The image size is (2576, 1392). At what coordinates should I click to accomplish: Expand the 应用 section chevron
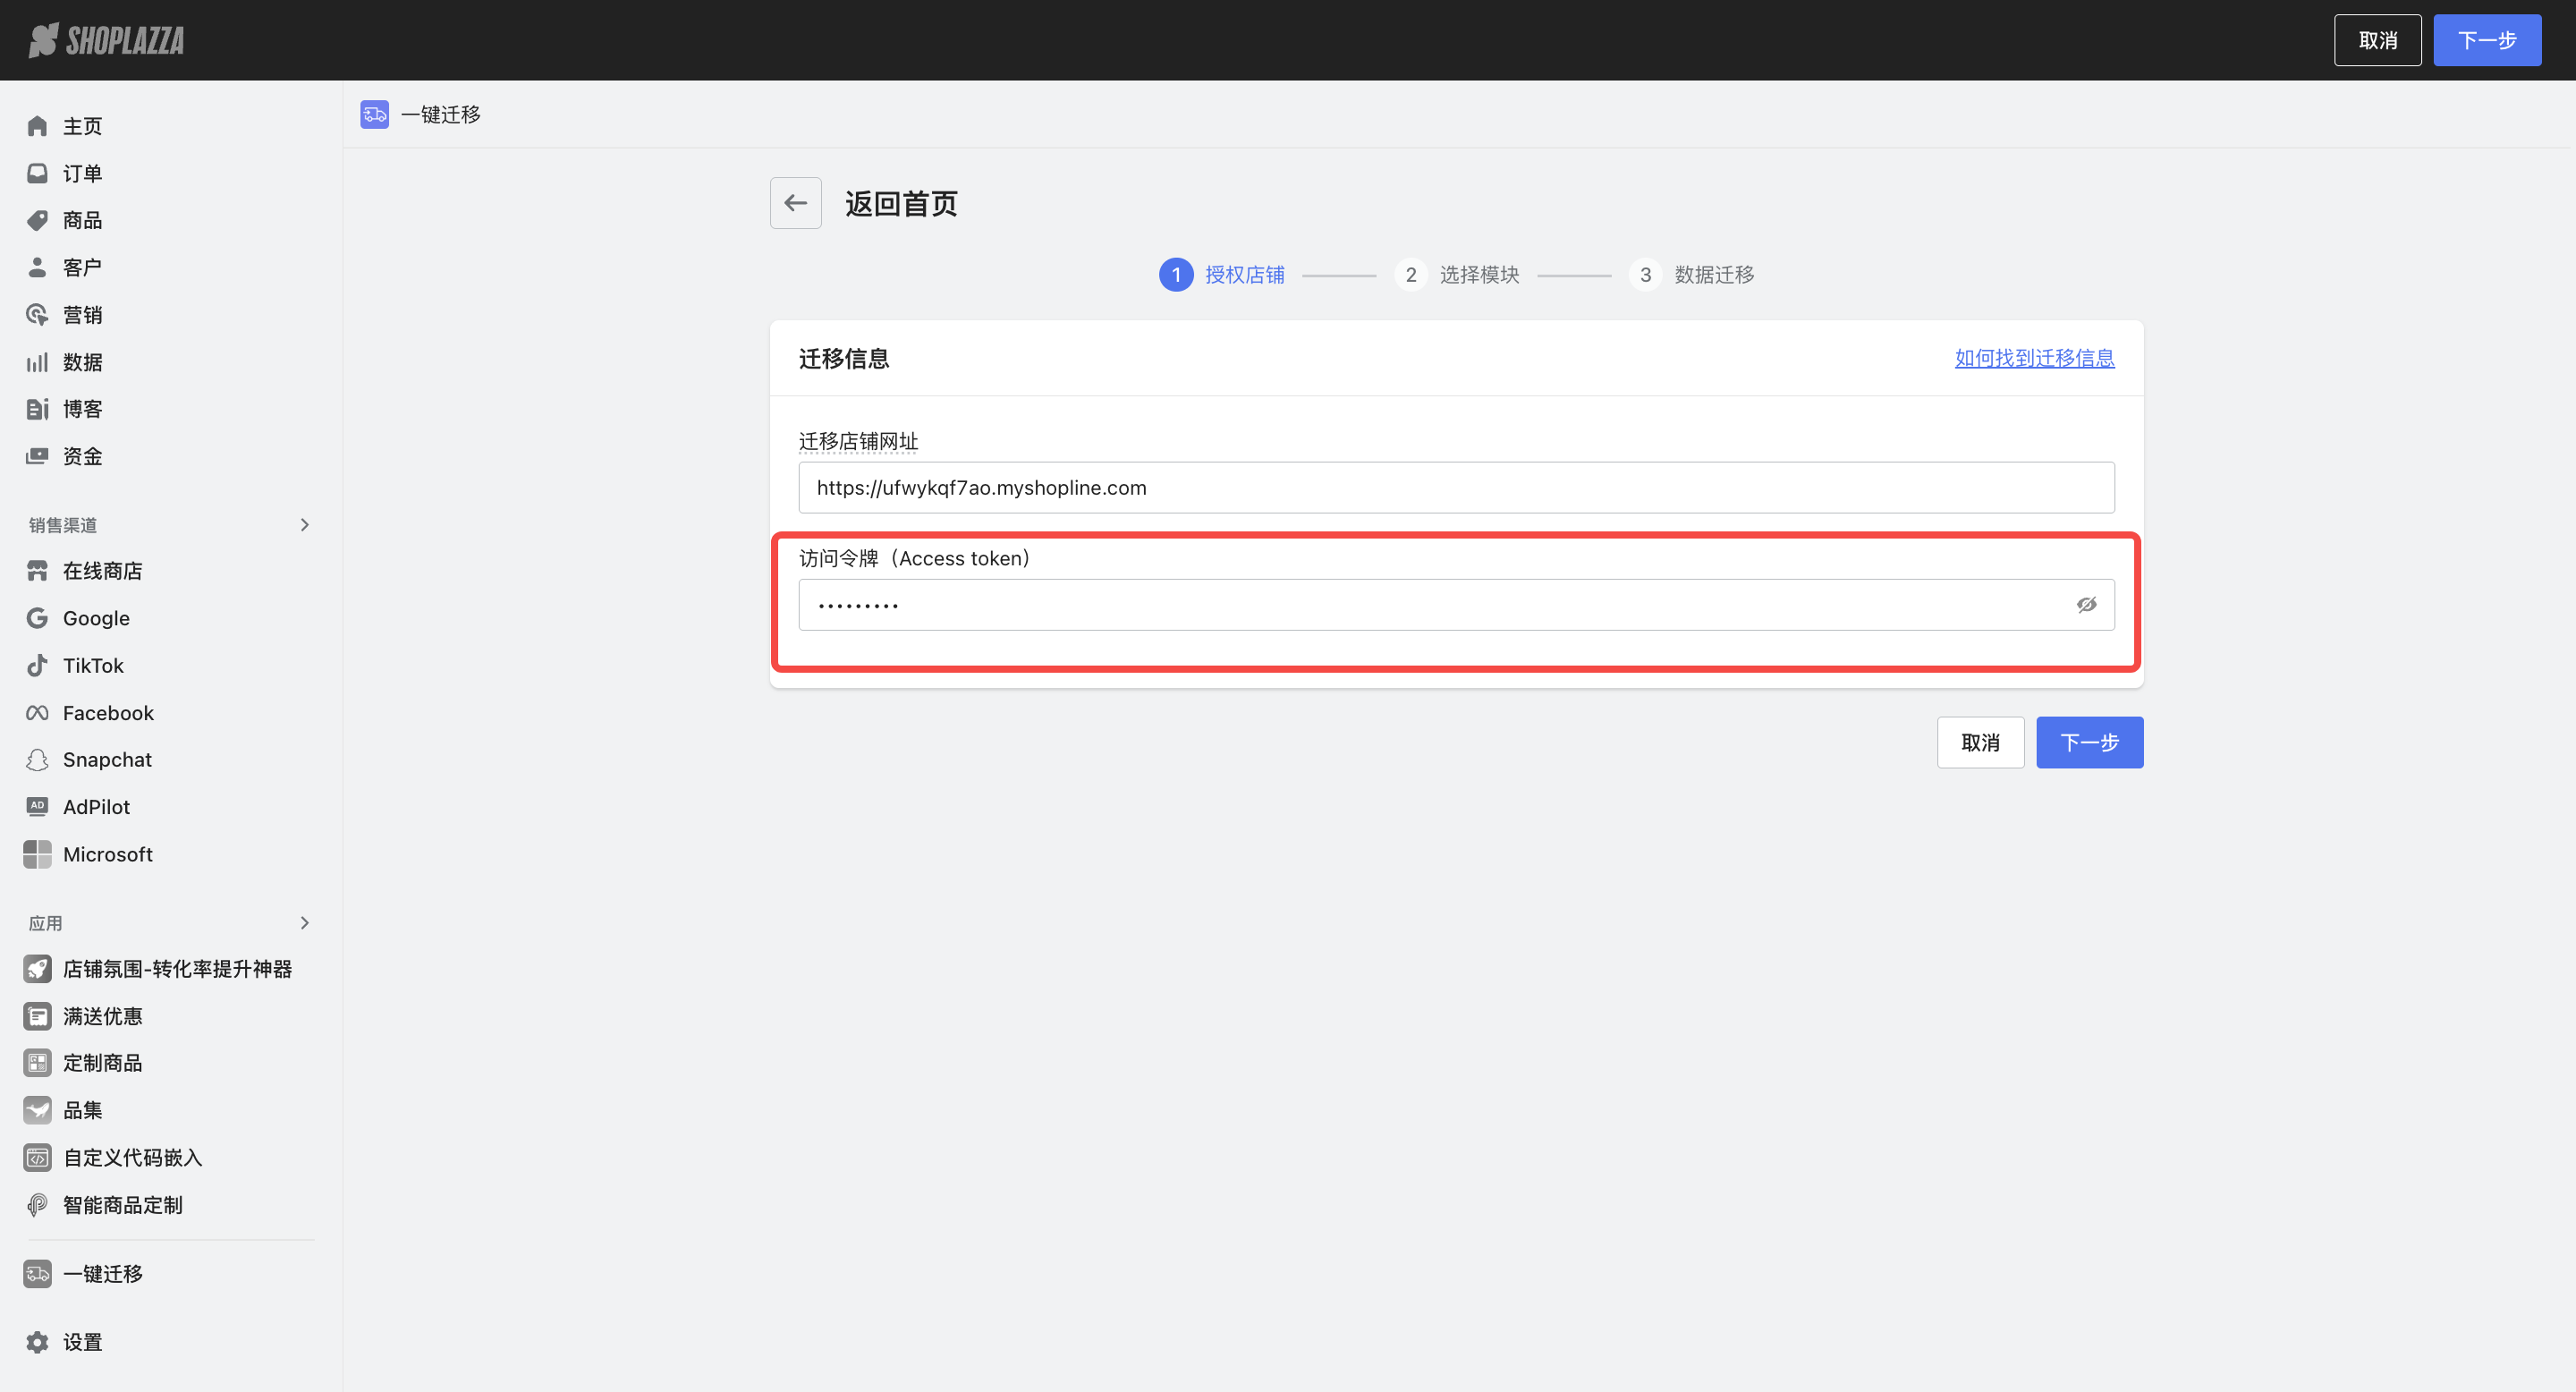point(304,923)
